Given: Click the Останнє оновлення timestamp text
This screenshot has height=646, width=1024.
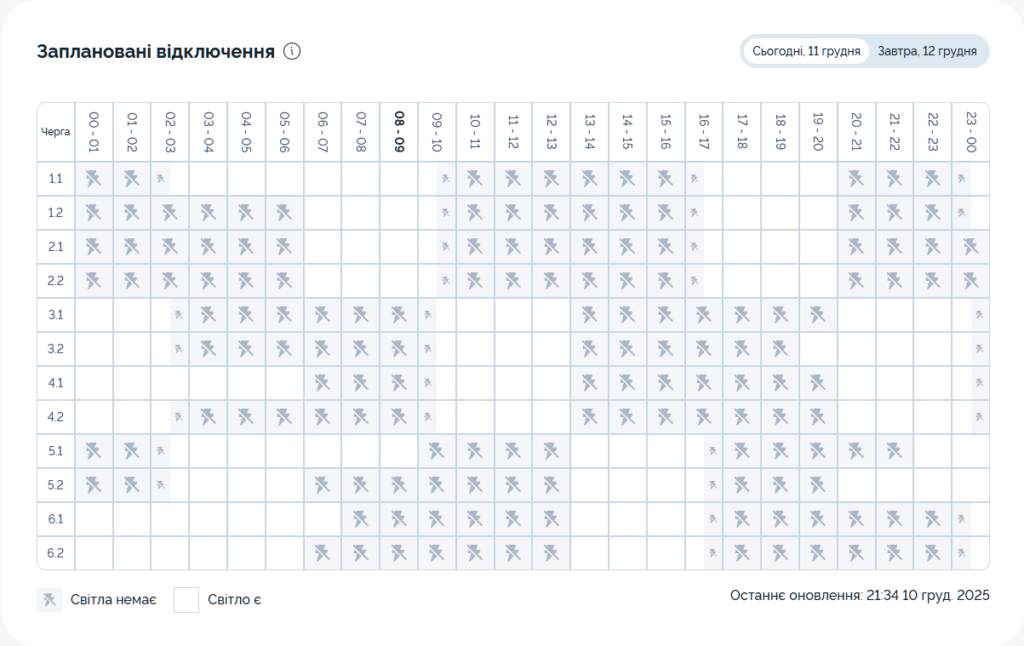Looking at the screenshot, I should point(859,595).
